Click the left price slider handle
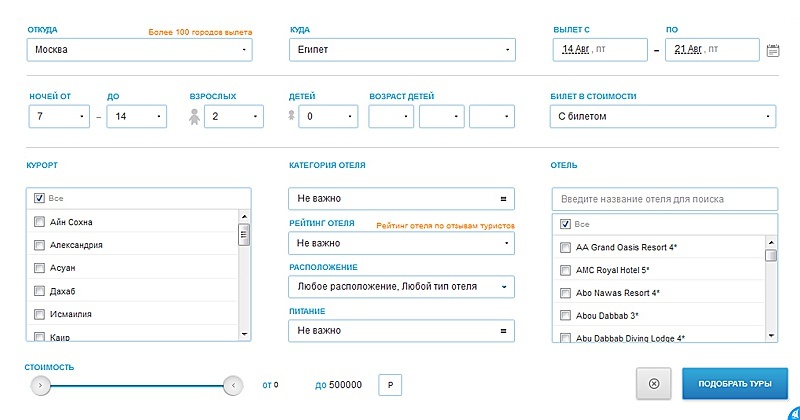 click(41, 385)
